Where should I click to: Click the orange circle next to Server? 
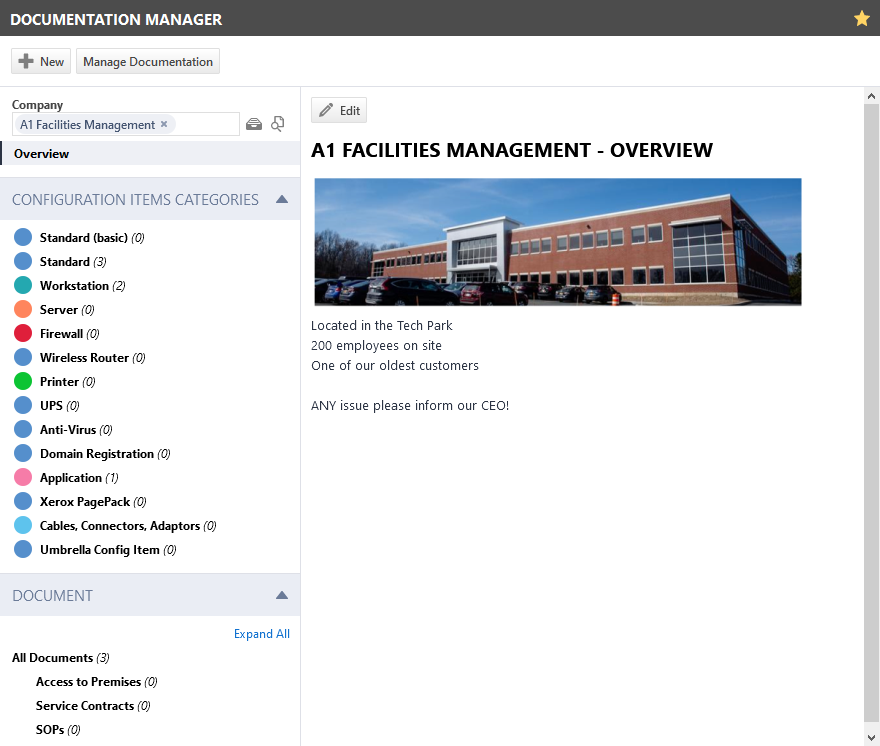pos(23,309)
